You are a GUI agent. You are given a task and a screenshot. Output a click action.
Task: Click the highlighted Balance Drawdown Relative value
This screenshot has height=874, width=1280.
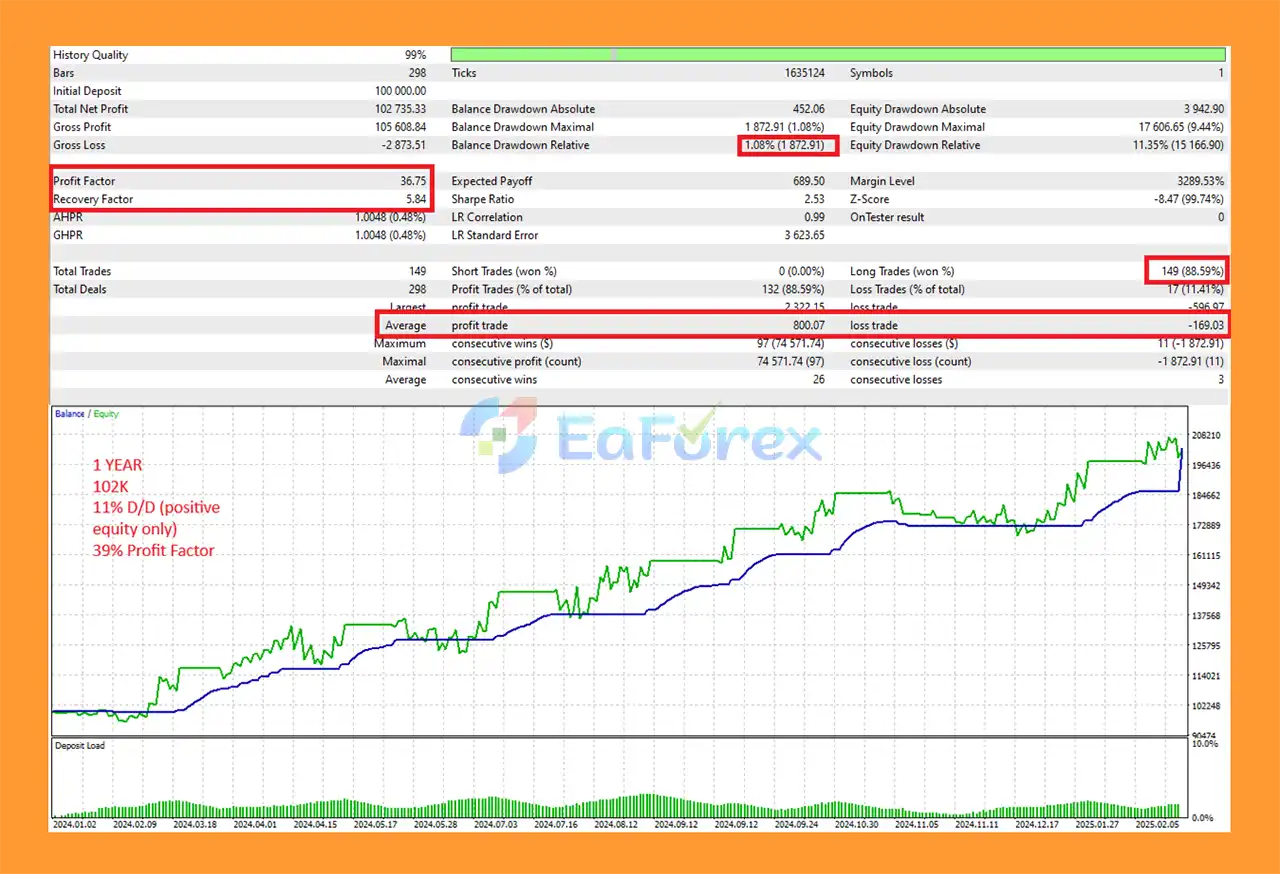pos(788,145)
